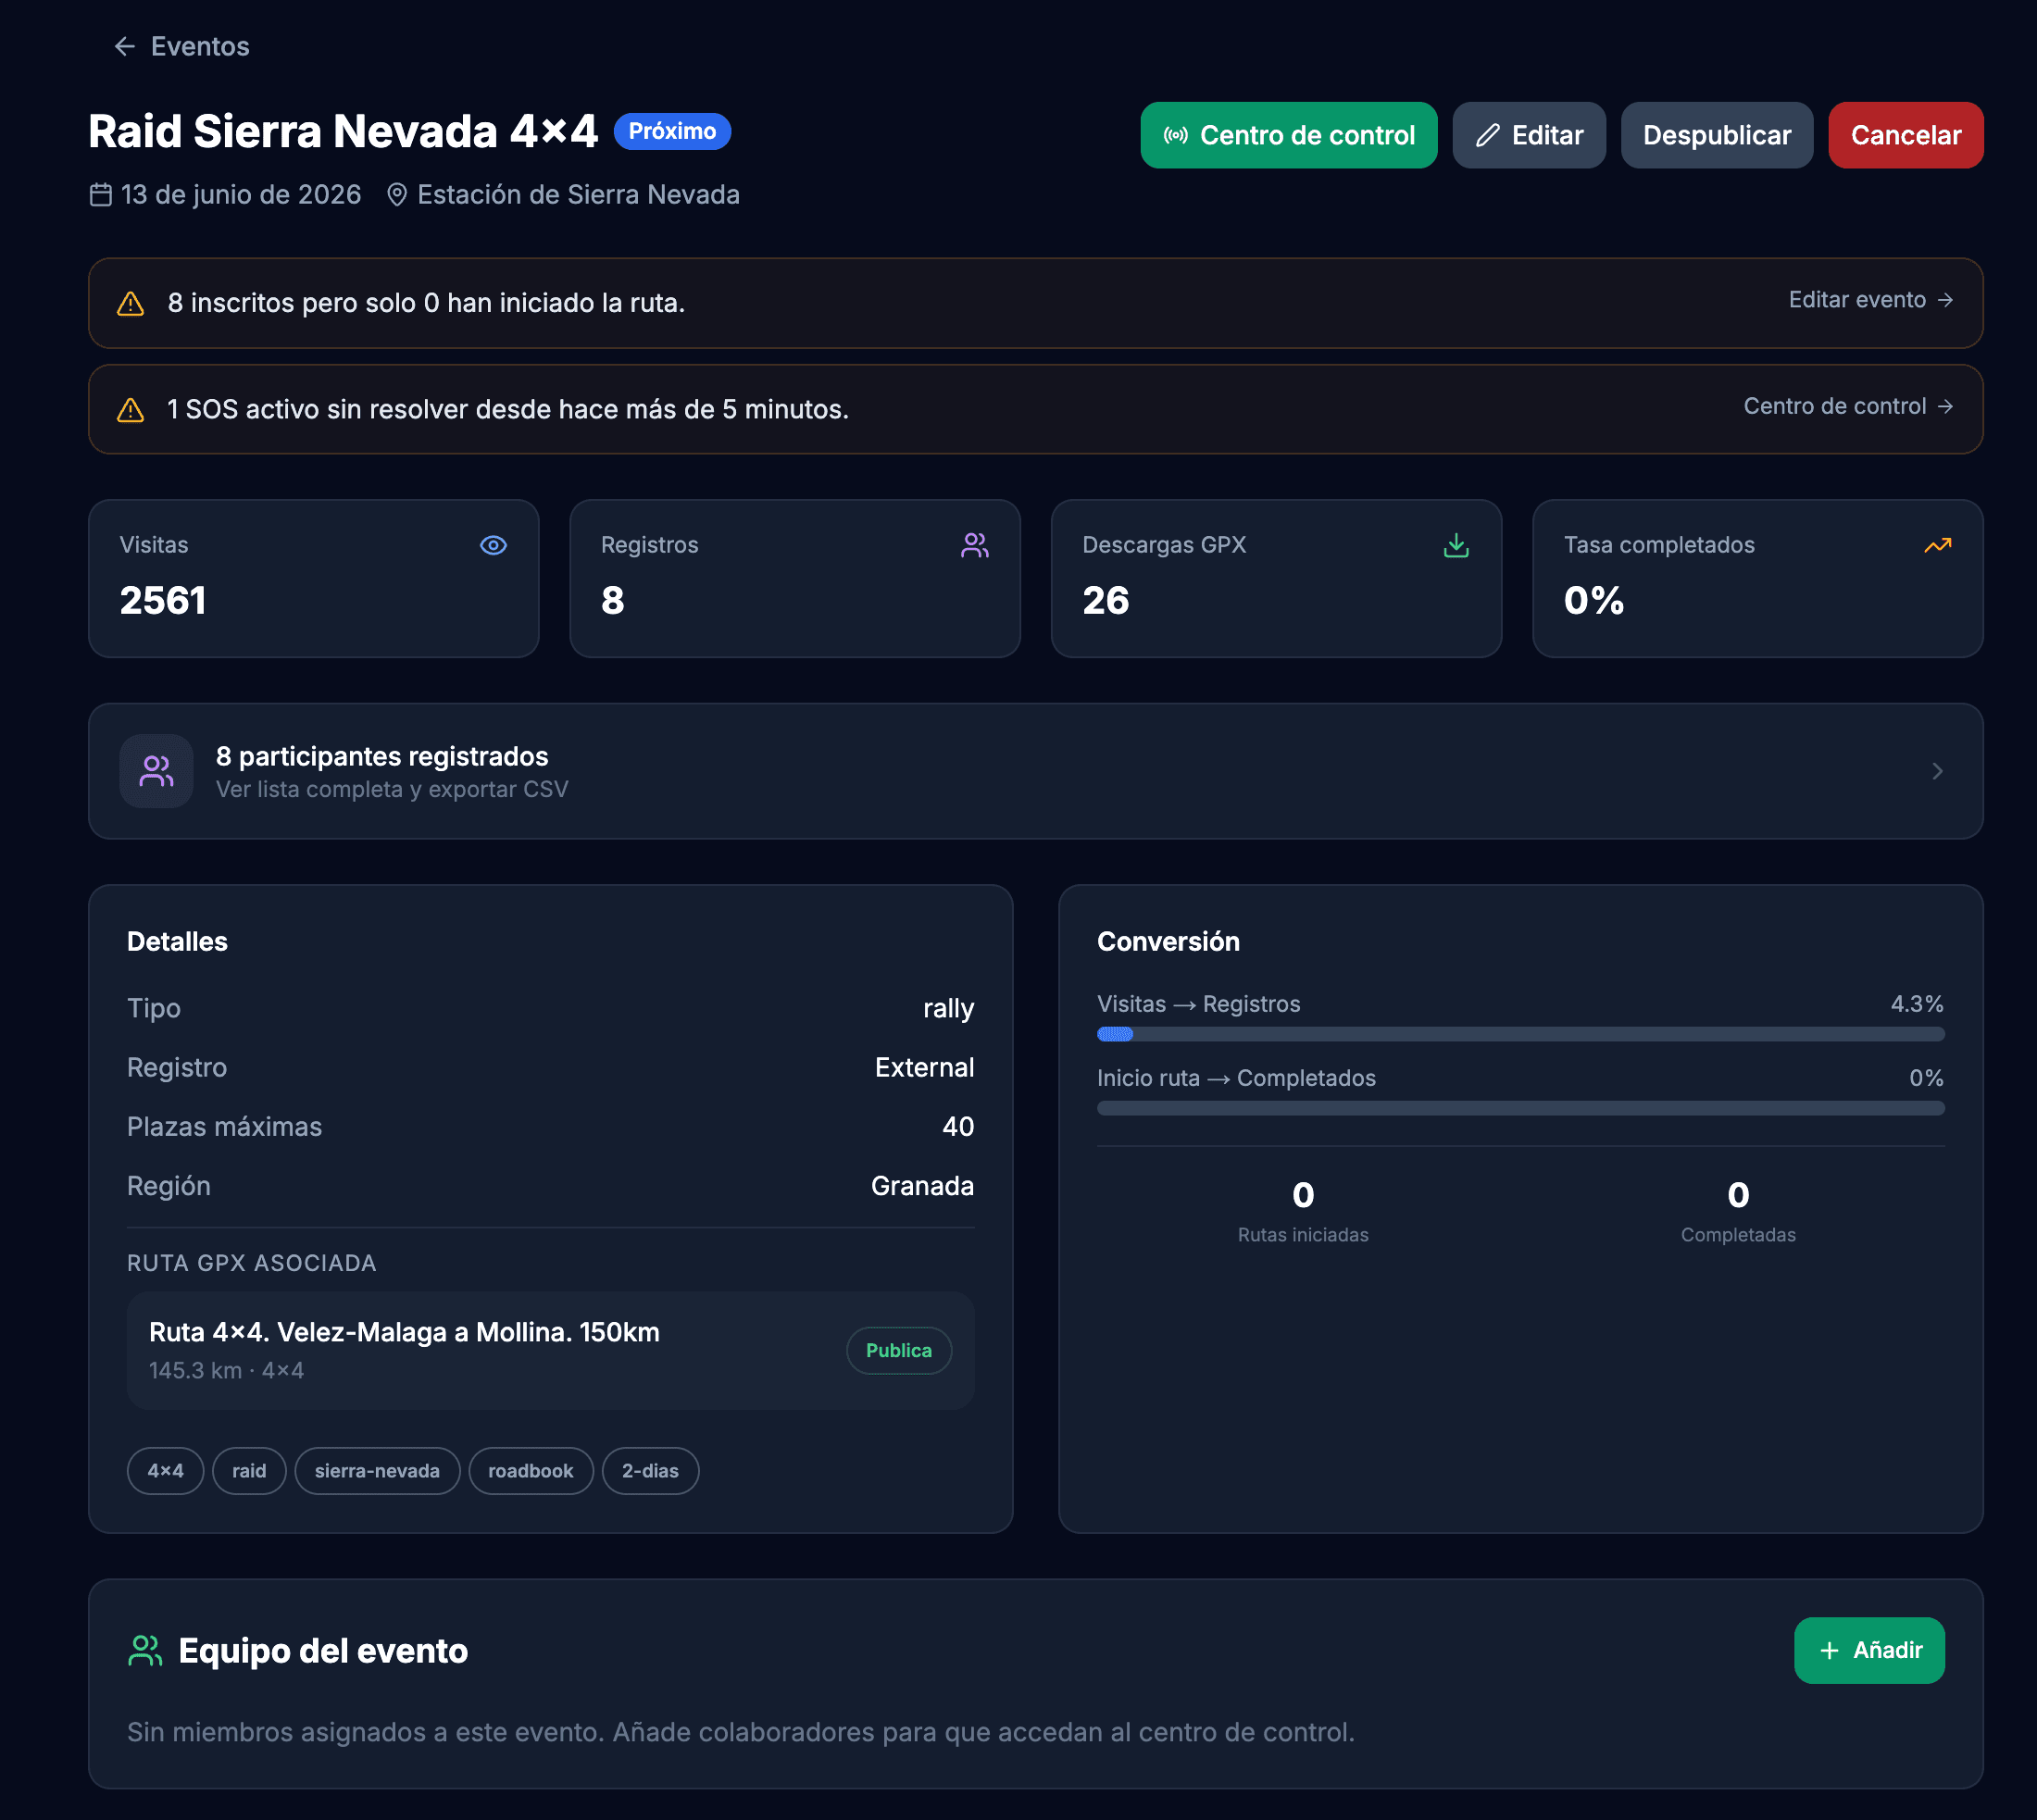Open Centro de control green button
Screen dimensions: 2037x1820
(x=1288, y=135)
